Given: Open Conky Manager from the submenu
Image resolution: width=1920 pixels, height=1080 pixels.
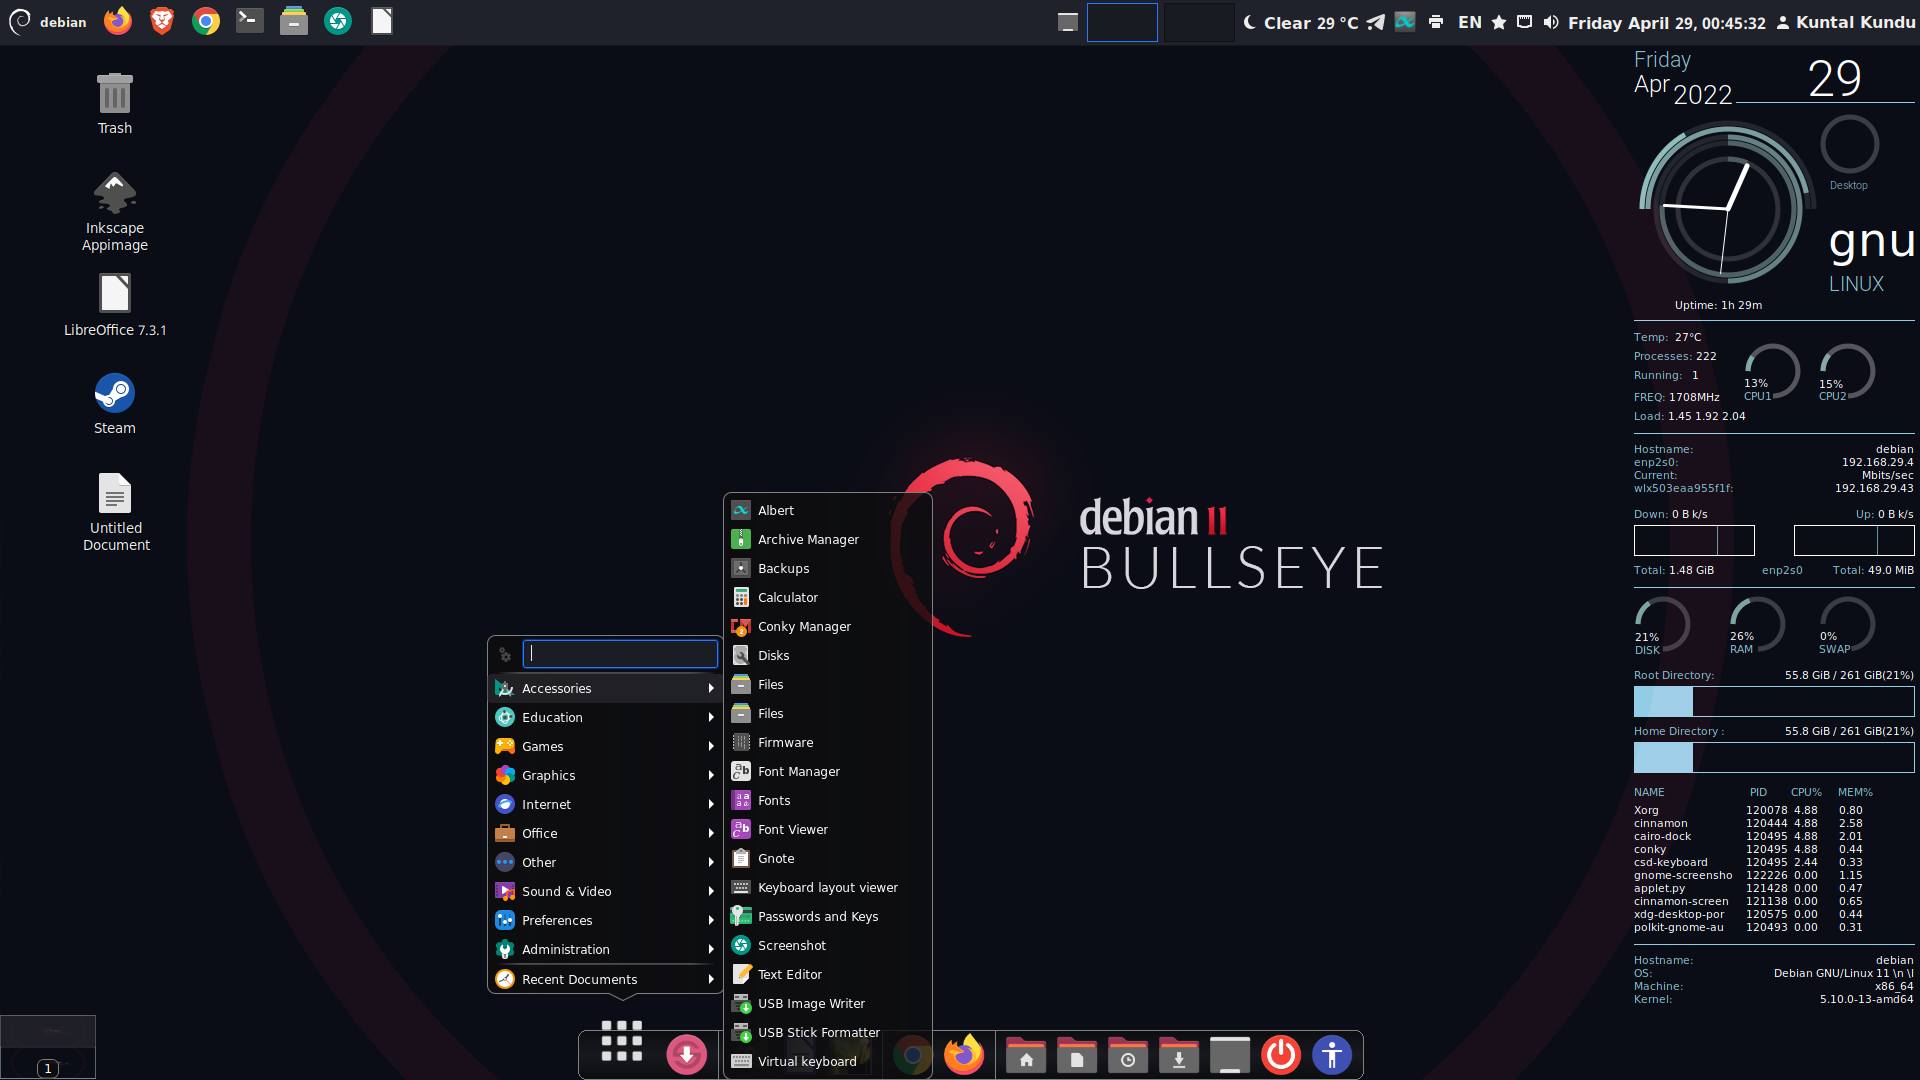Looking at the screenshot, I should [828, 626].
